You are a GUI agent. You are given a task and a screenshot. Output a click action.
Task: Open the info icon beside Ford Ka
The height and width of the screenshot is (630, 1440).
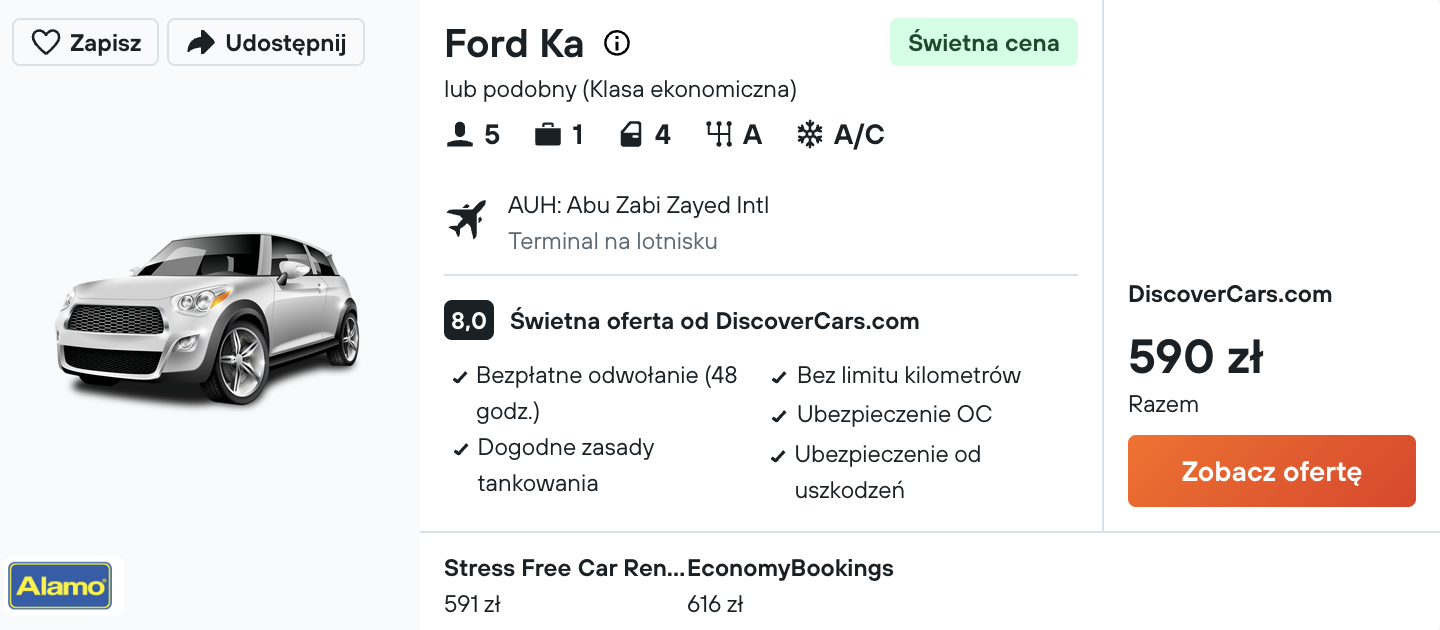(x=617, y=43)
